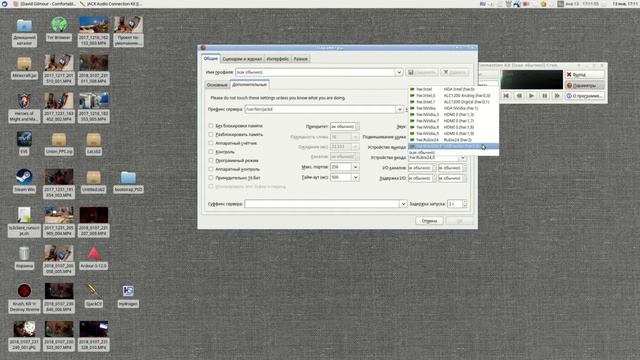The height and width of the screenshot is (360, 640).
Task: Switch to the Общие tab
Action: (x=211, y=58)
